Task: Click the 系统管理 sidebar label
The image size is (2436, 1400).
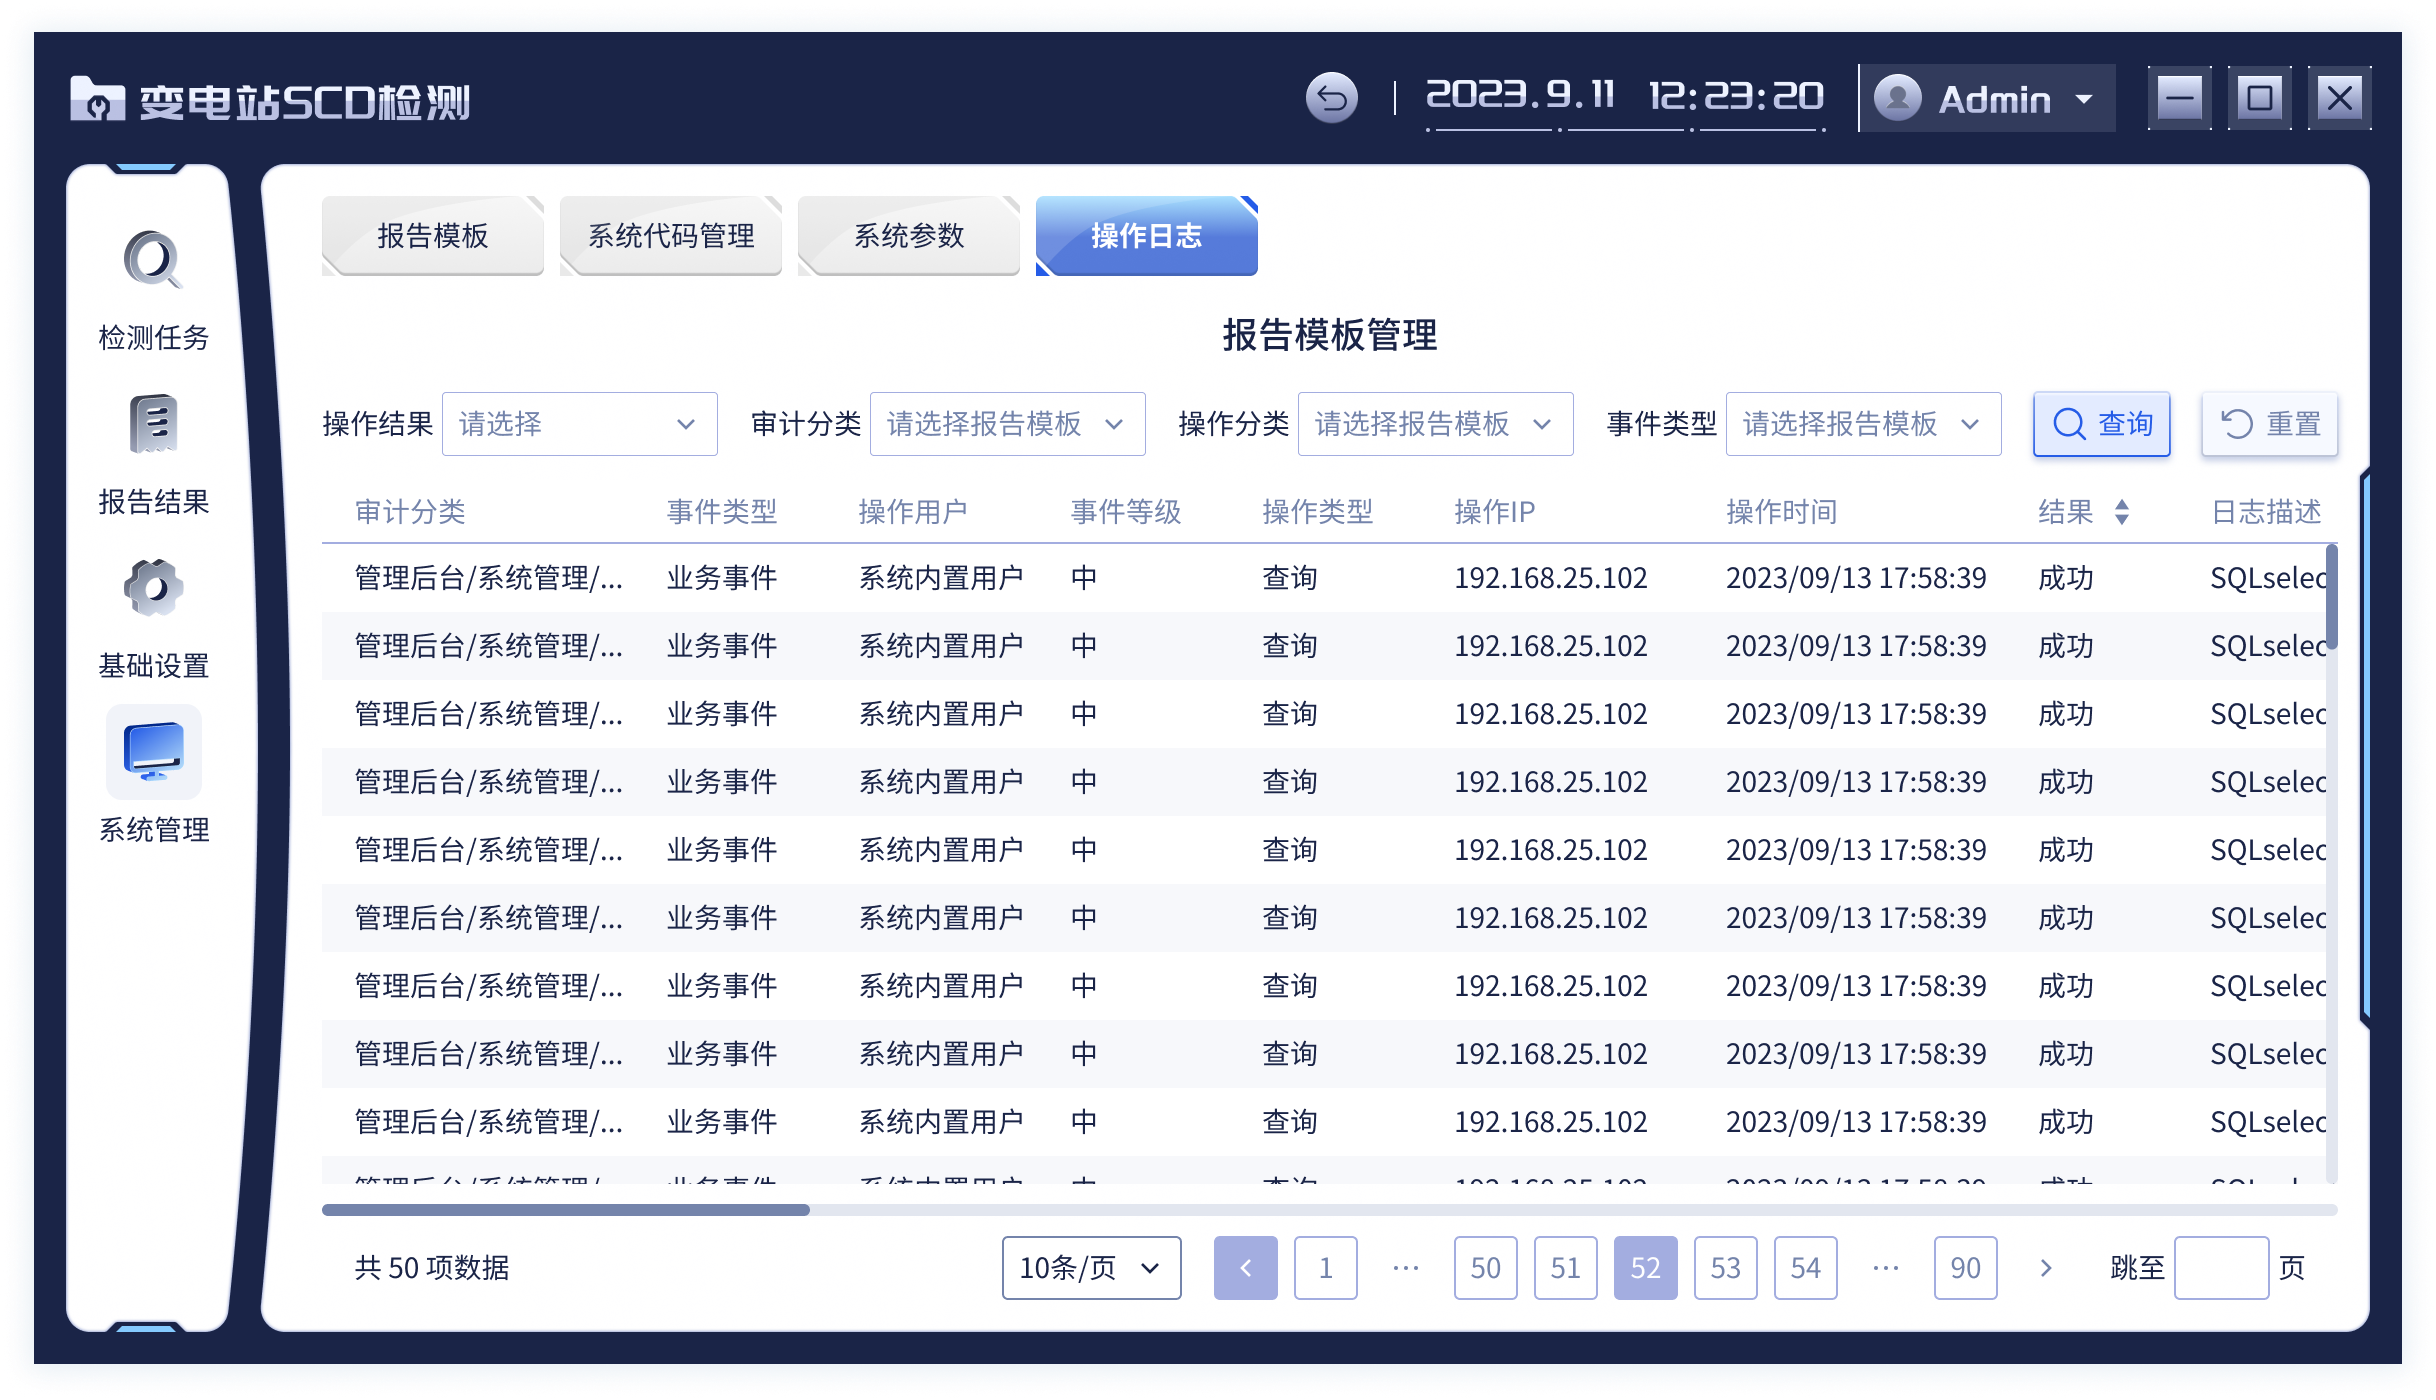Action: (154, 830)
